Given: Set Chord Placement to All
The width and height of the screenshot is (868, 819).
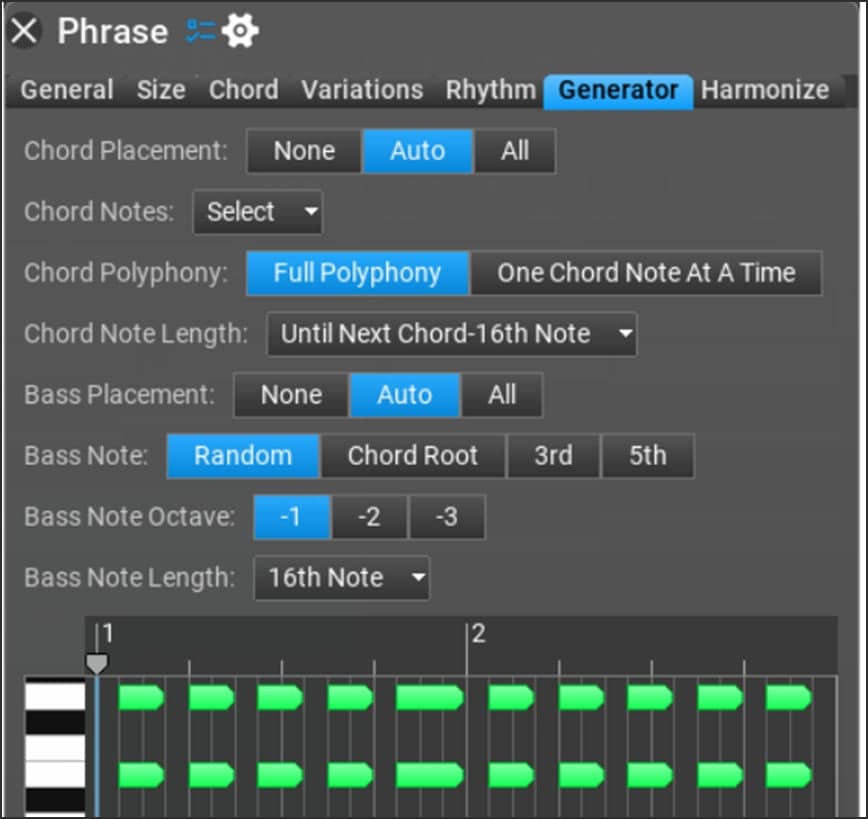Looking at the screenshot, I should coord(515,151).
